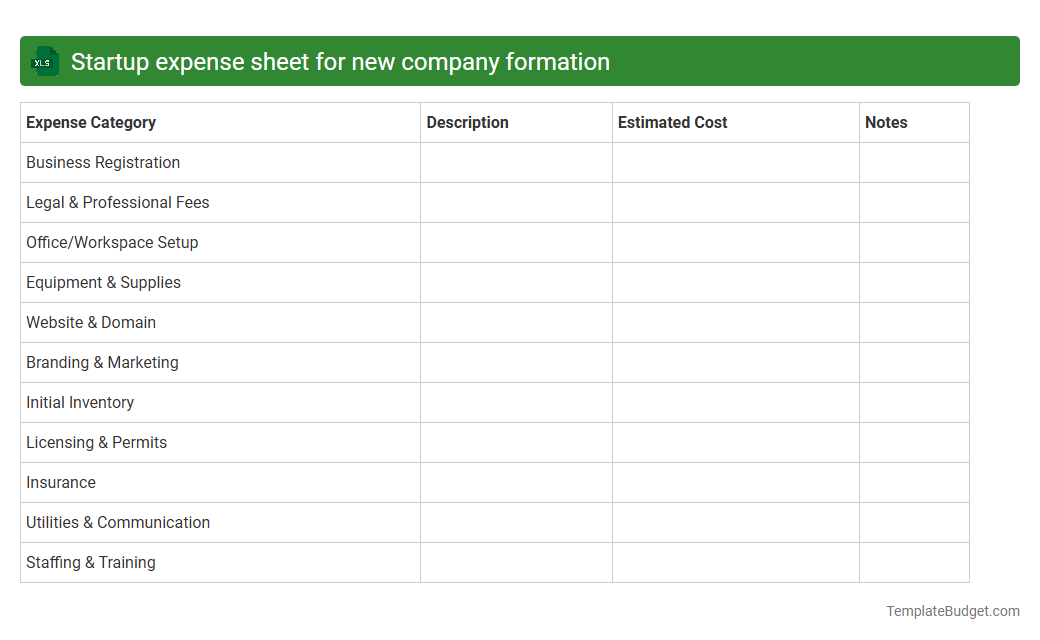Click the Branding & Marketing label

(102, 362)
